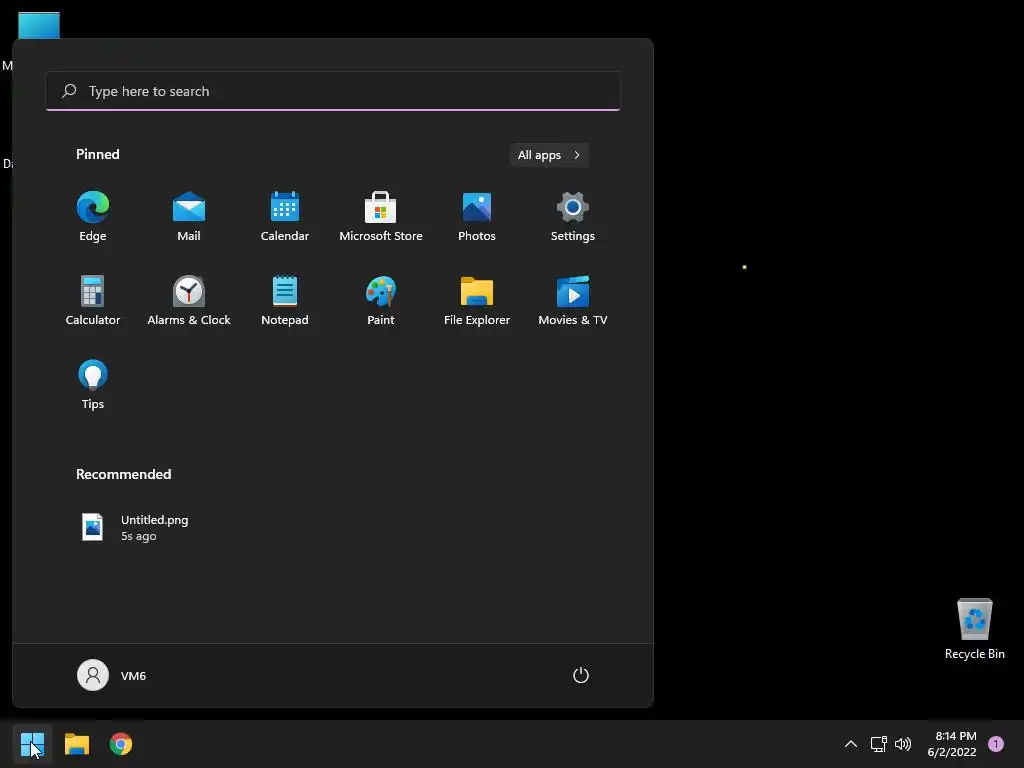The width and height of the screenshot is (1024, 768).
Task: Launch the Paint app
Action: point(381,301)
